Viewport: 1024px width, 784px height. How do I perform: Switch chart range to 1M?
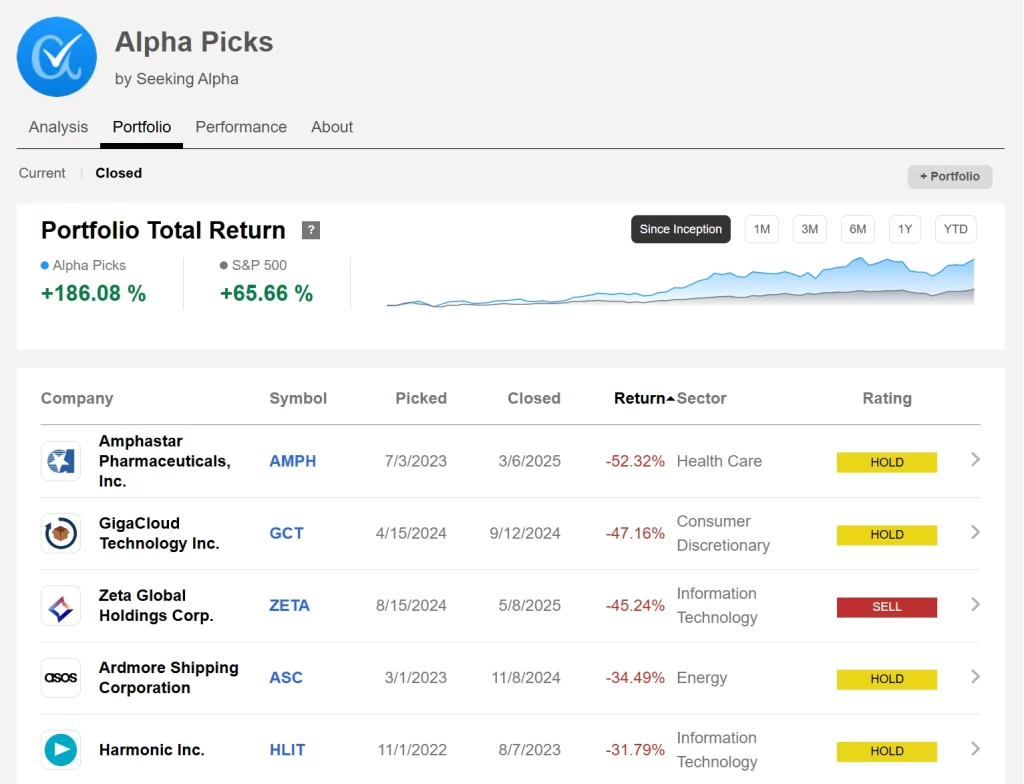coord(762,229)
